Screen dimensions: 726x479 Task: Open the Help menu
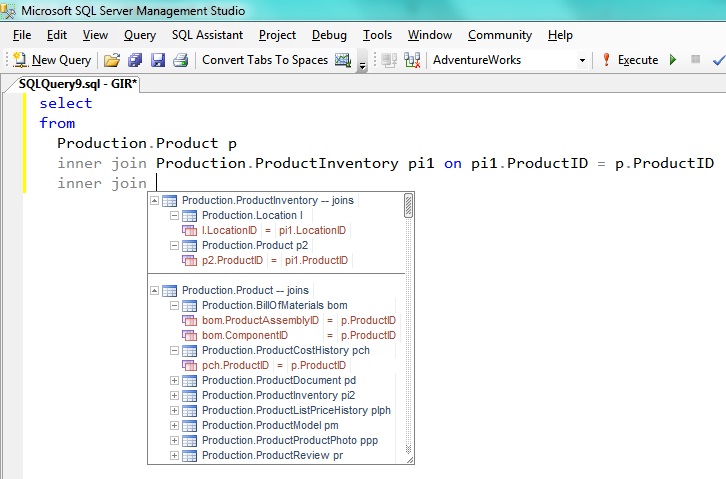click(x=560, y=35)
